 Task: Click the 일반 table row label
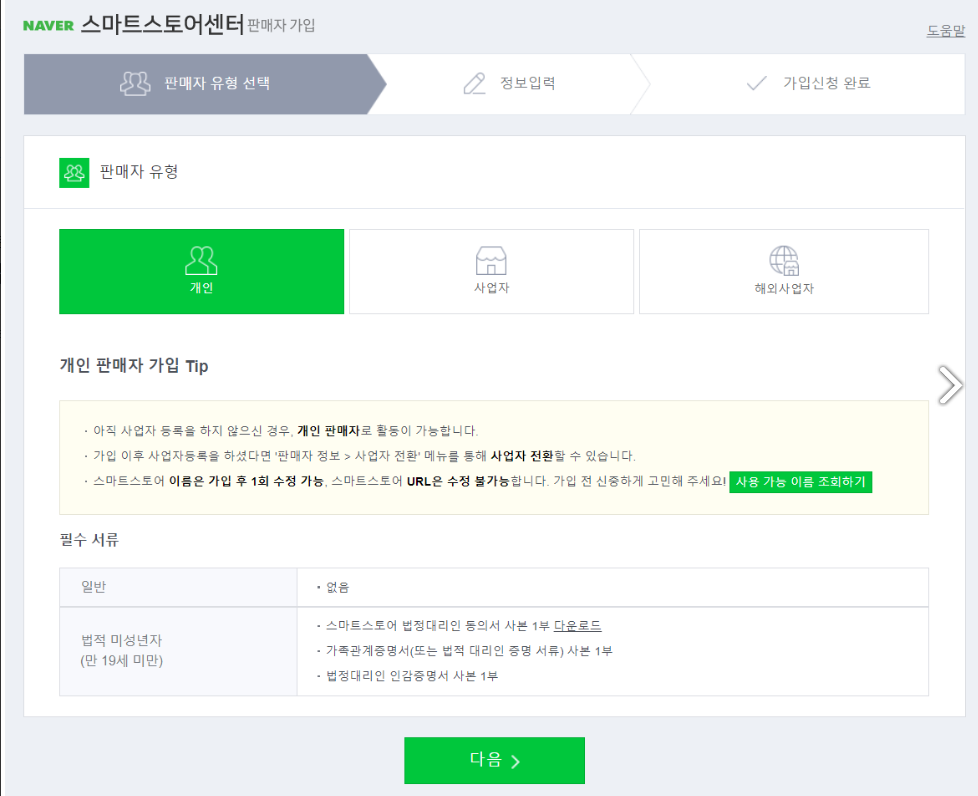click(x=94, y=586)
